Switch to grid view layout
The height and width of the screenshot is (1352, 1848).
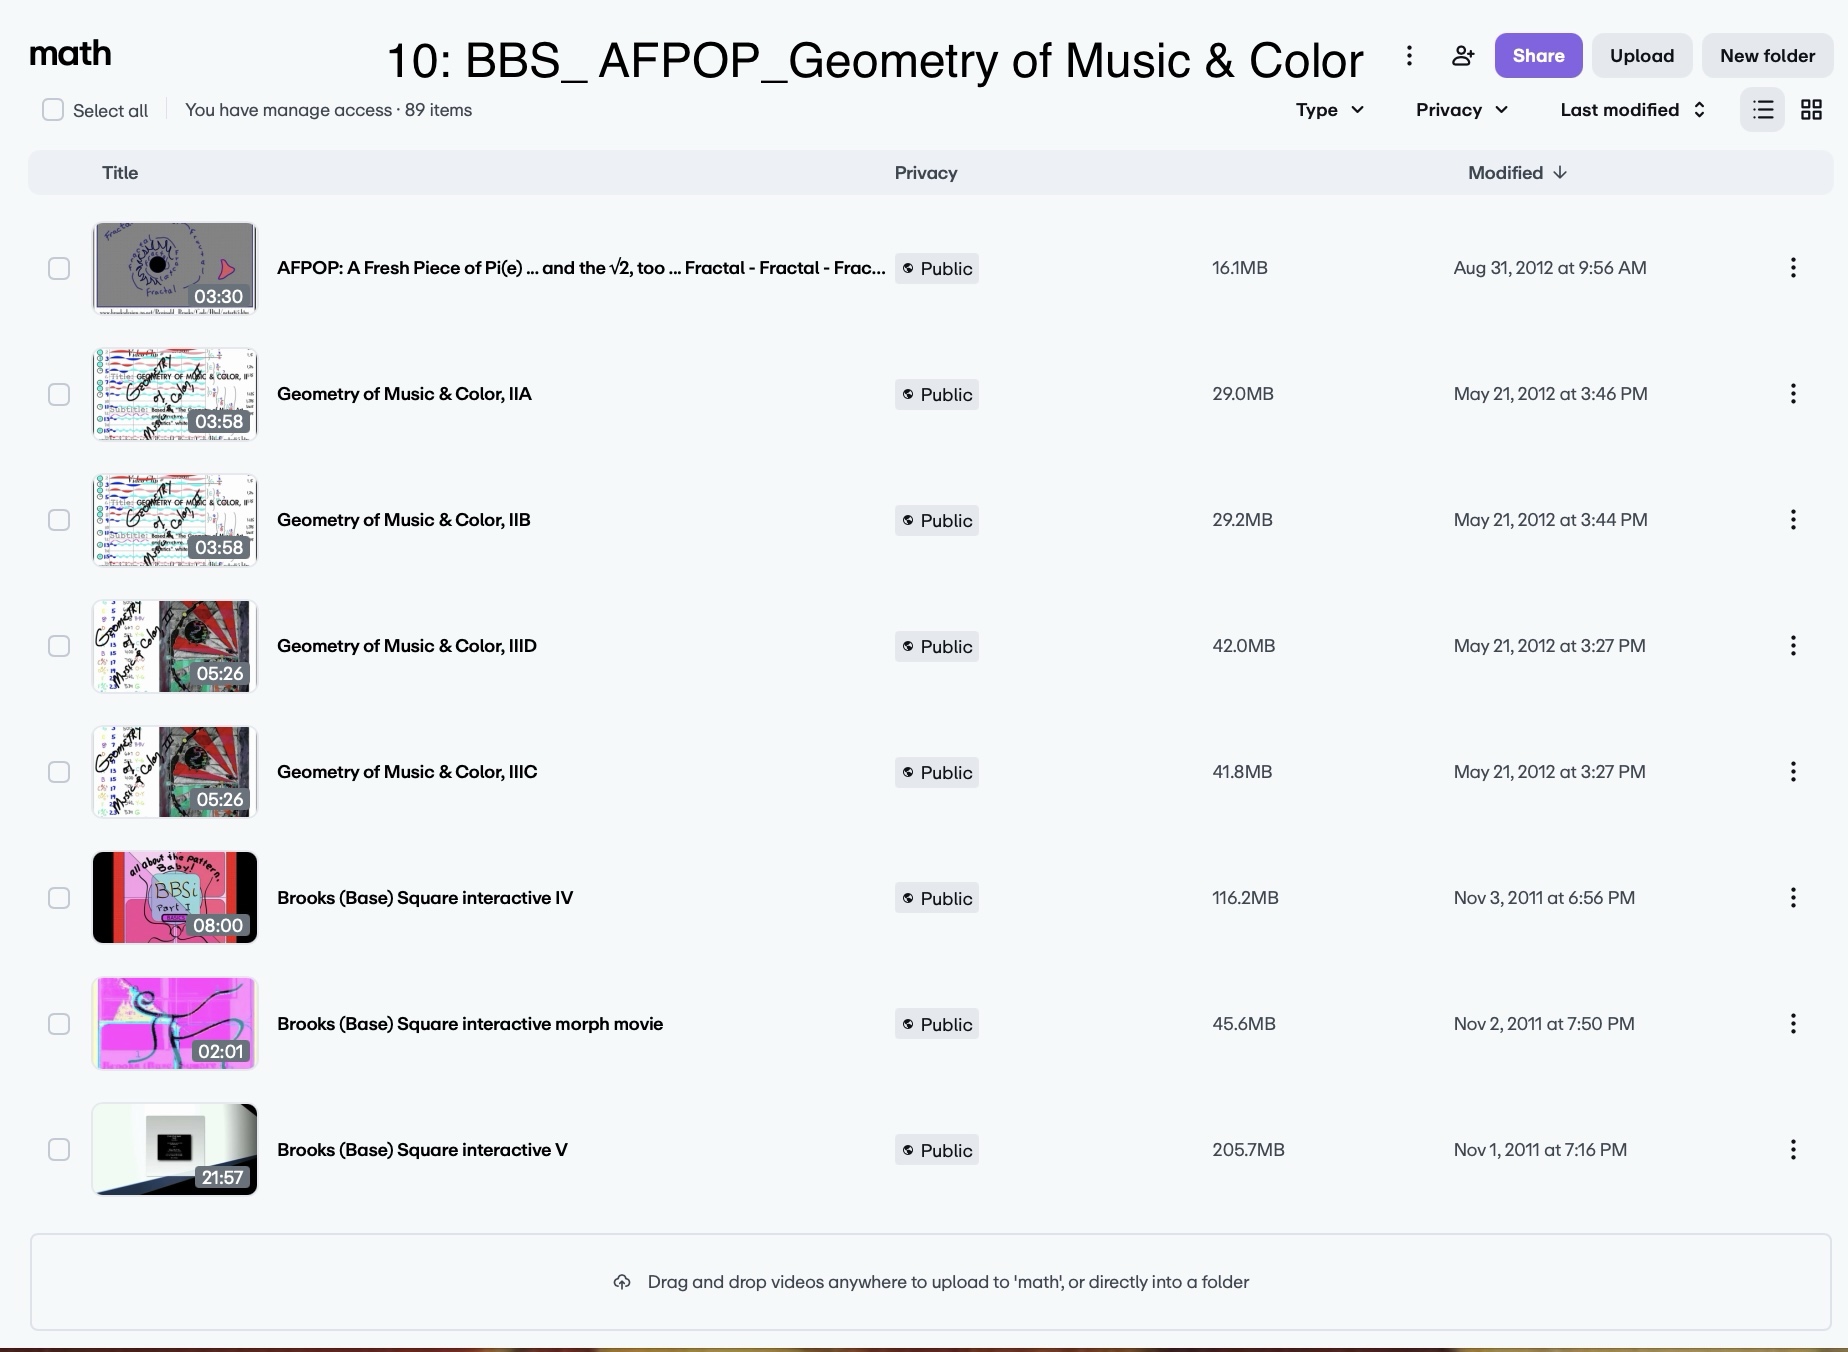coord(1811,110)
